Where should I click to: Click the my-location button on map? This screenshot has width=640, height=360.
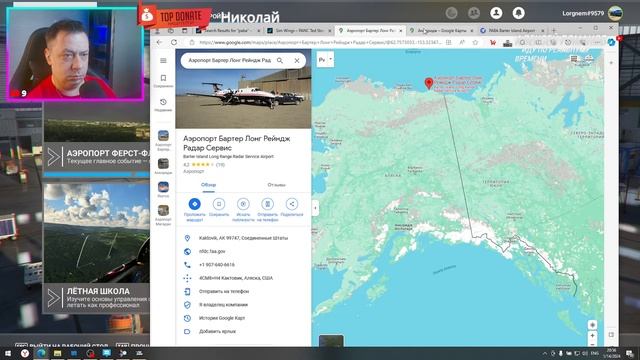click(x=592, y=325)
